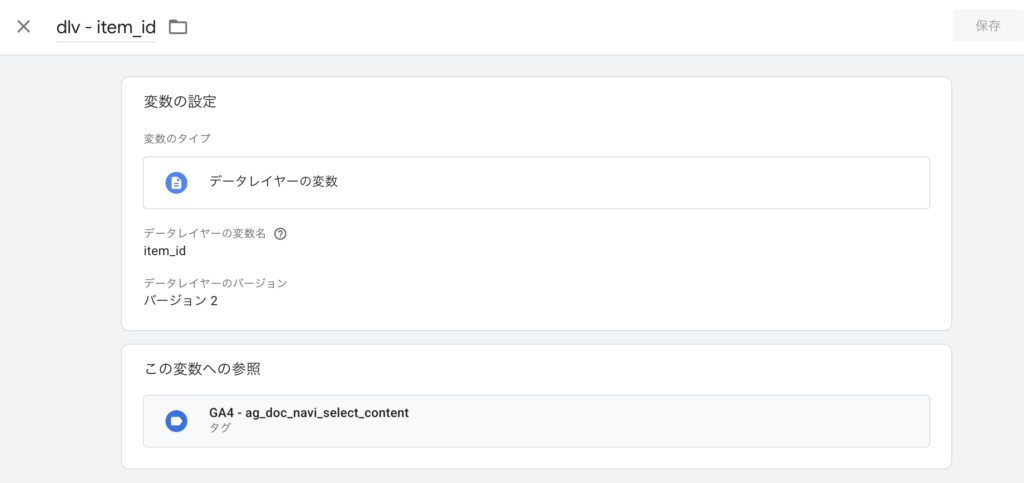The image size is (1024, 483).
Task: Select the データレイヤーの変数 type text
Action: tap(273, 182)
